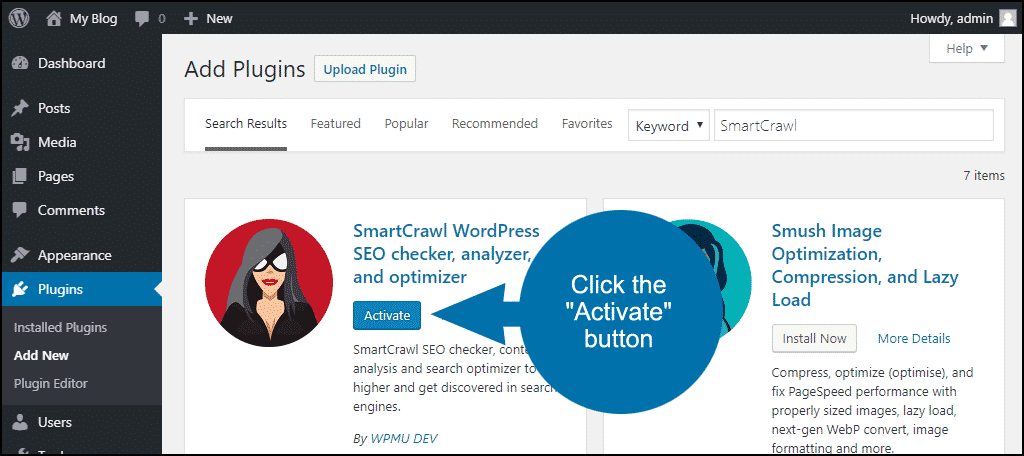This screenshot has height=456, width=1024.
Task: Open the New content menu
Action: tap(219, 19)
